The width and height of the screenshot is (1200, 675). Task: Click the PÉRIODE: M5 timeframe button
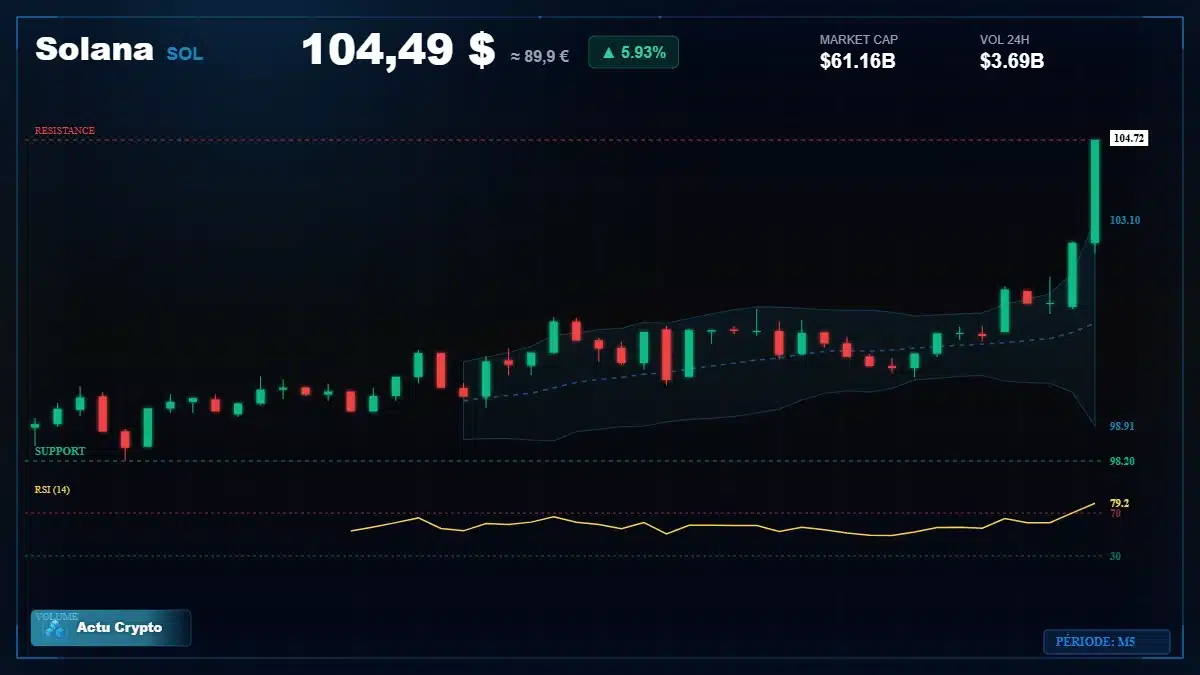point(1106,642)
